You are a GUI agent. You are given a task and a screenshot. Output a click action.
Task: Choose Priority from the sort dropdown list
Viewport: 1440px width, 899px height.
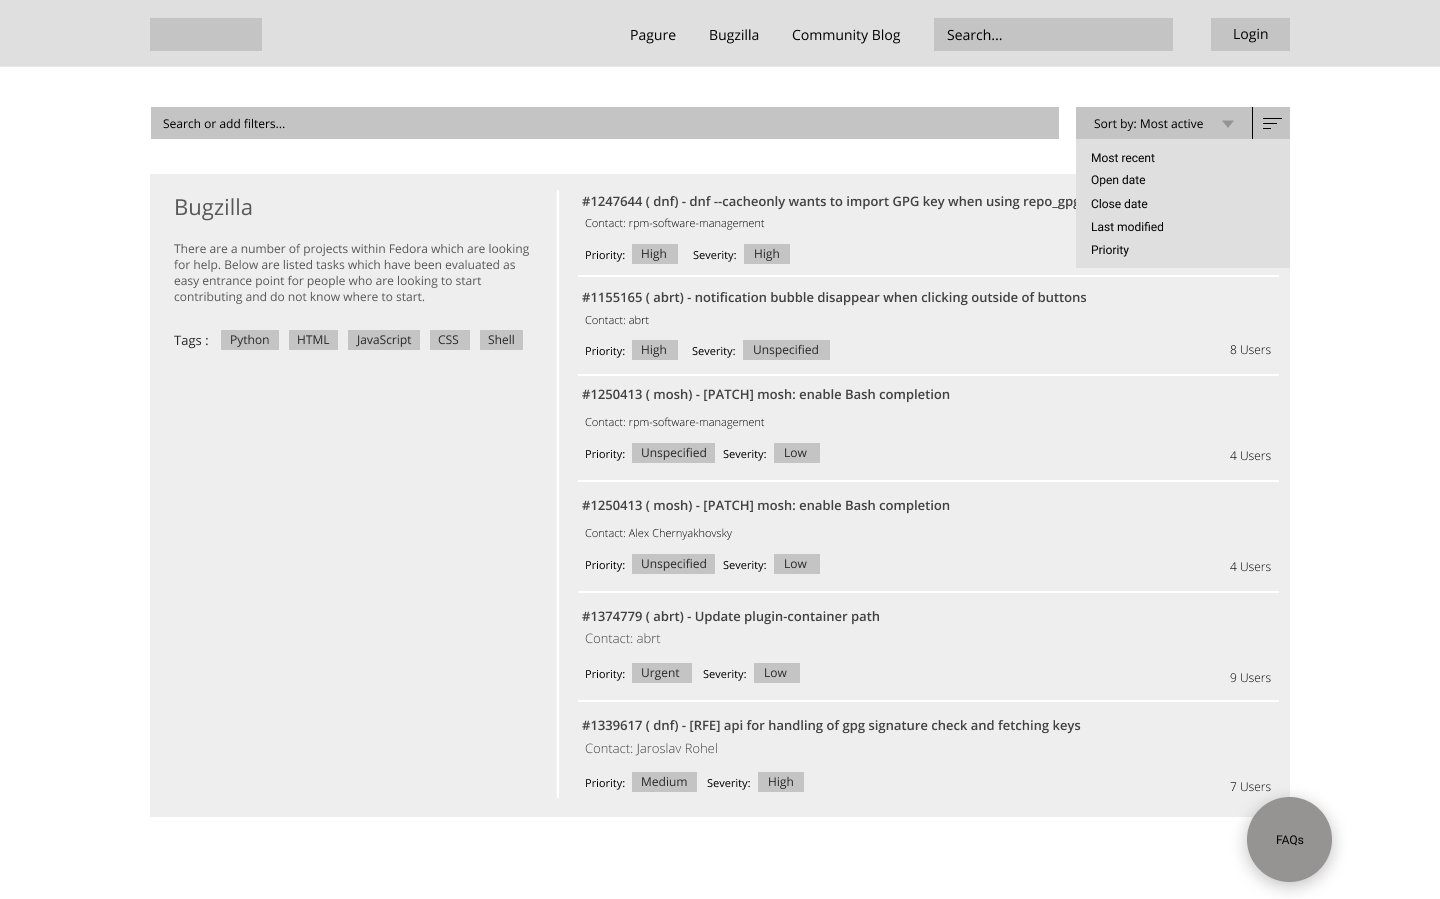click(1110, 250)
